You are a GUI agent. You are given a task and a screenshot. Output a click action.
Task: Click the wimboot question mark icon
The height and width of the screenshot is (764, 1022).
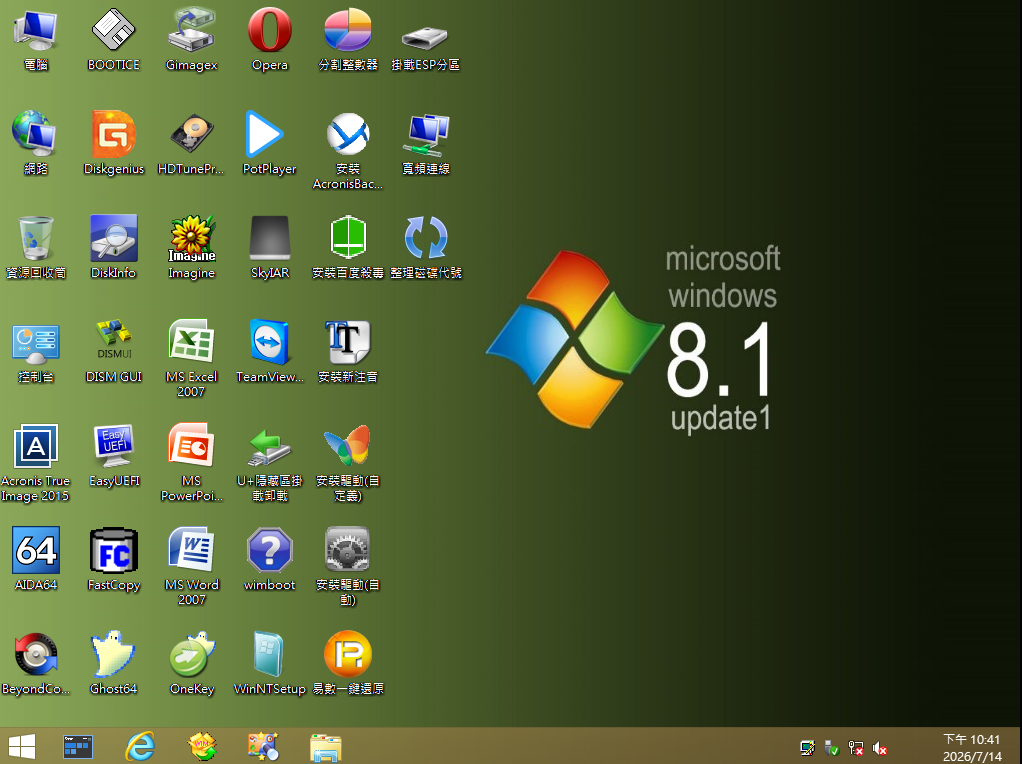(269, 559)
